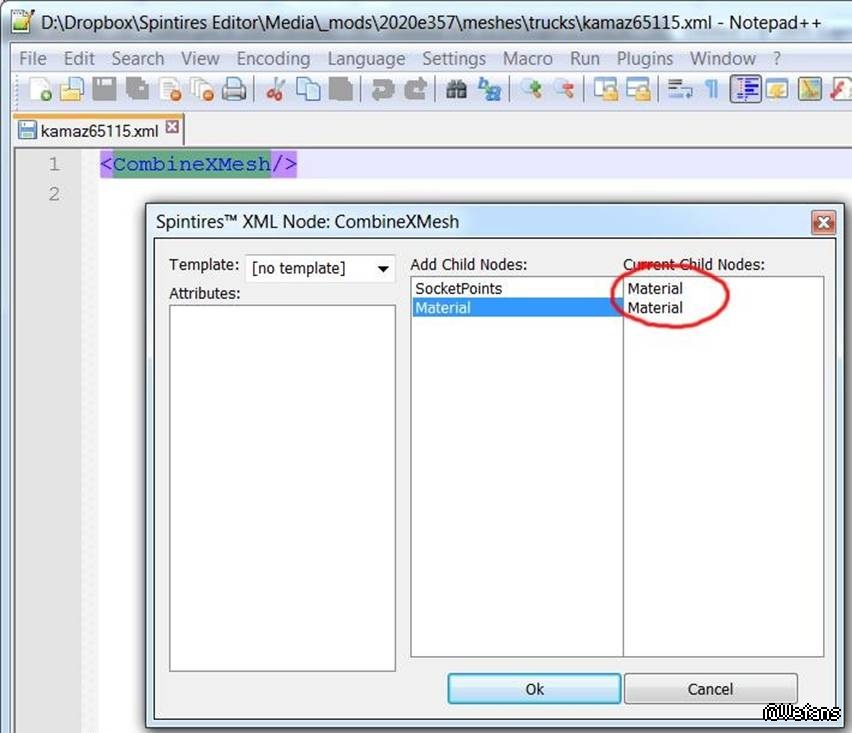Click the New file toolbar icon
Viewport: 852px width, 733px height.
[40, 91]
